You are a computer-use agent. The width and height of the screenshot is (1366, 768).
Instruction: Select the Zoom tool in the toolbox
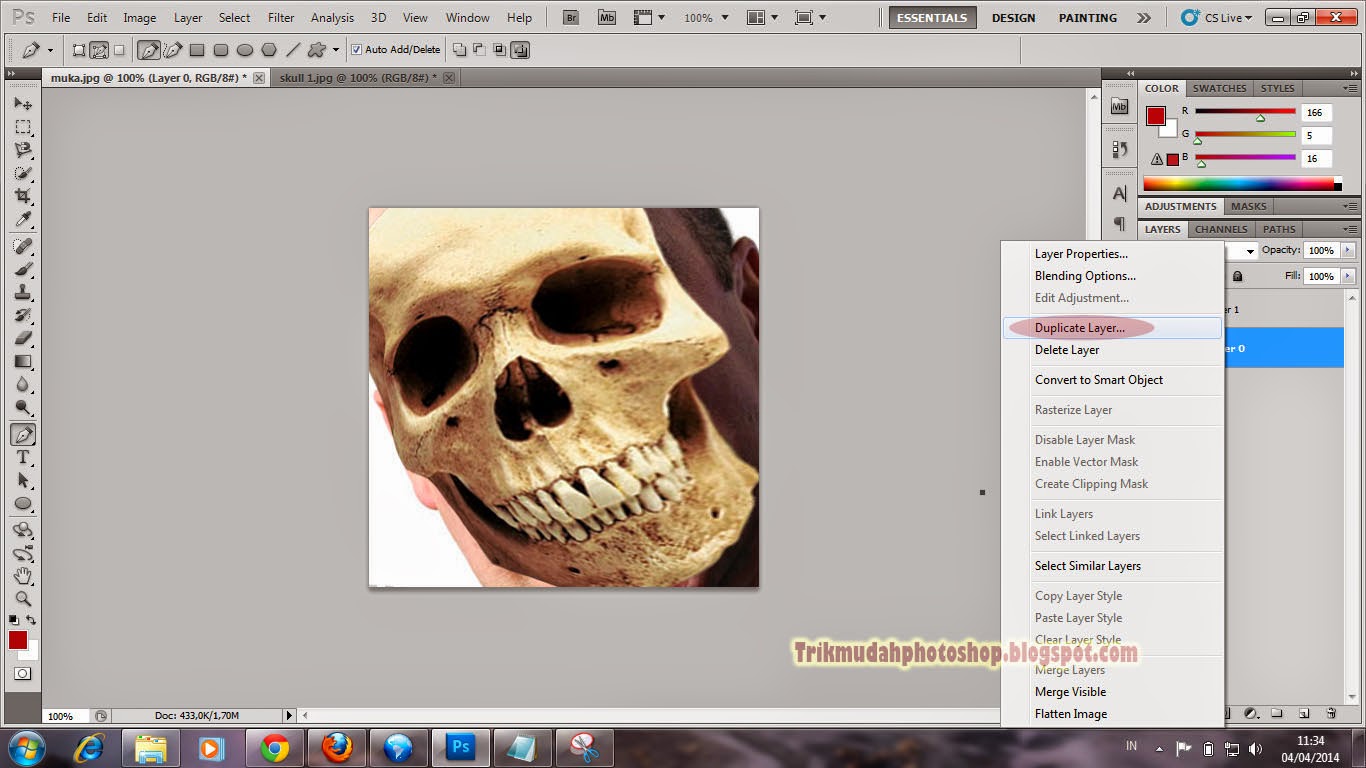click(23, 599)
